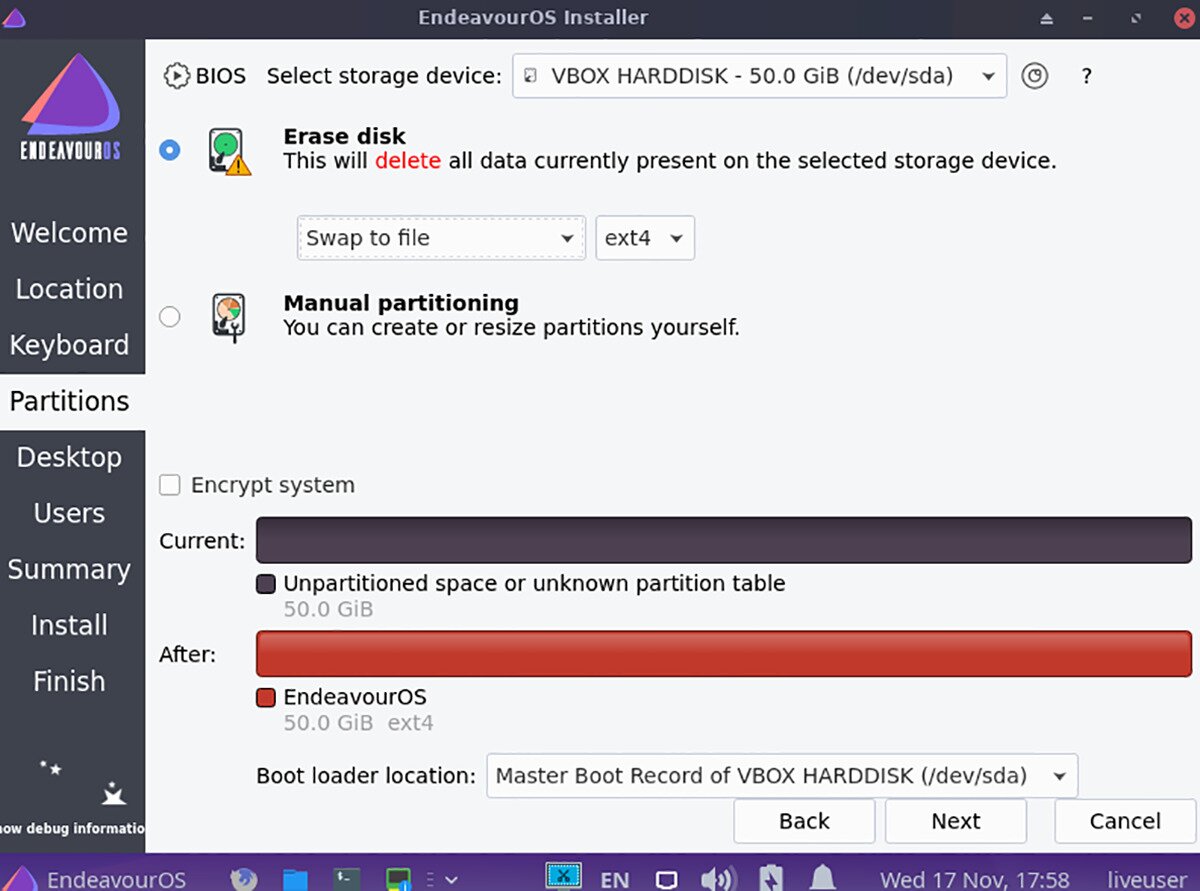Viewport: 1200px width, 891px height.
Task: Click the question mark help icon
Action: pos(1087,76)
